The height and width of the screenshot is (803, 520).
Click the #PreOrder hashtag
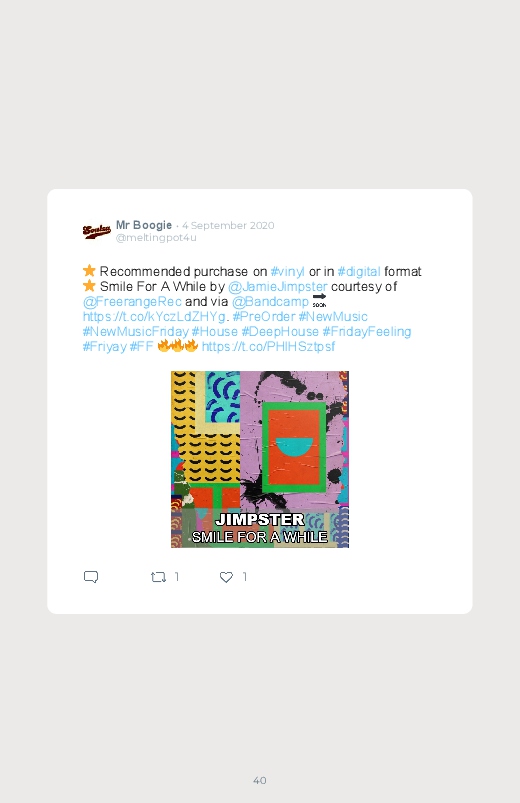[x=264, y=316]
